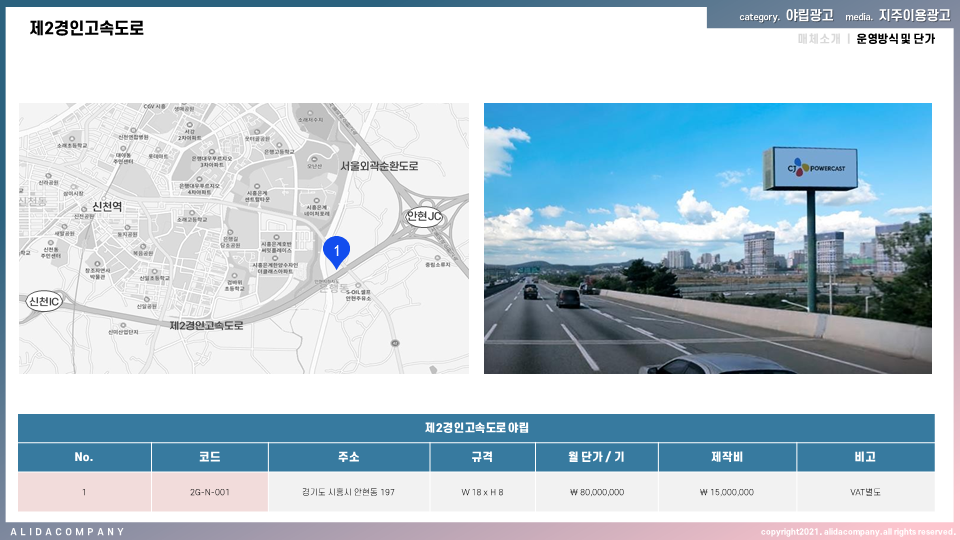Click the 제2경인고속도로 road label on map
This screenshot has width=960, height=540.
point(206,325)
